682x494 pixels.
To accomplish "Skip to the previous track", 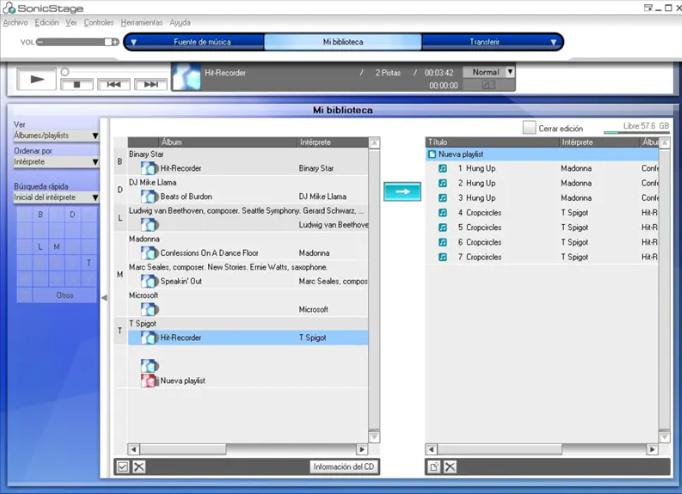I will tap(114, 84).
